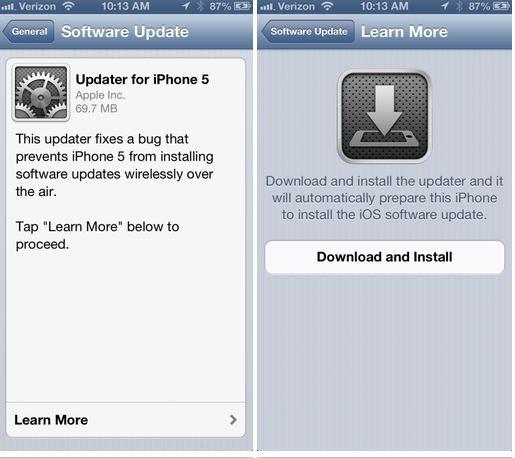
Task: Tap the Wi-Fi icon in the left status bar
Action: click(x=69, y=6)
